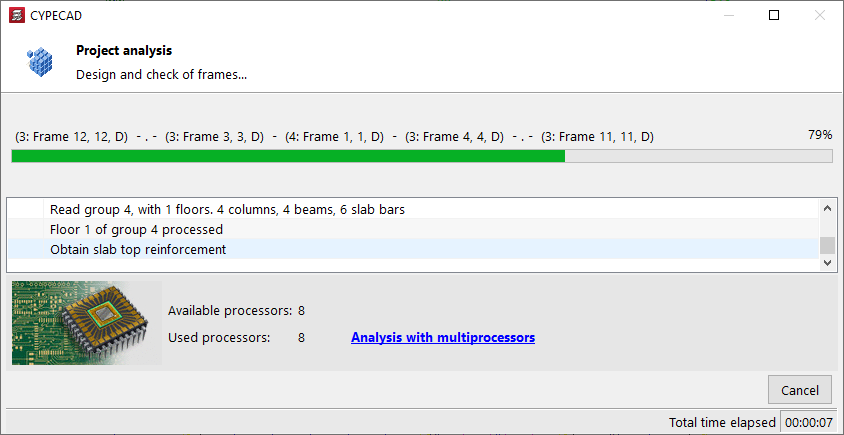
Task: Close the CYPECAD analysis window
Action: tap(820, 15)
